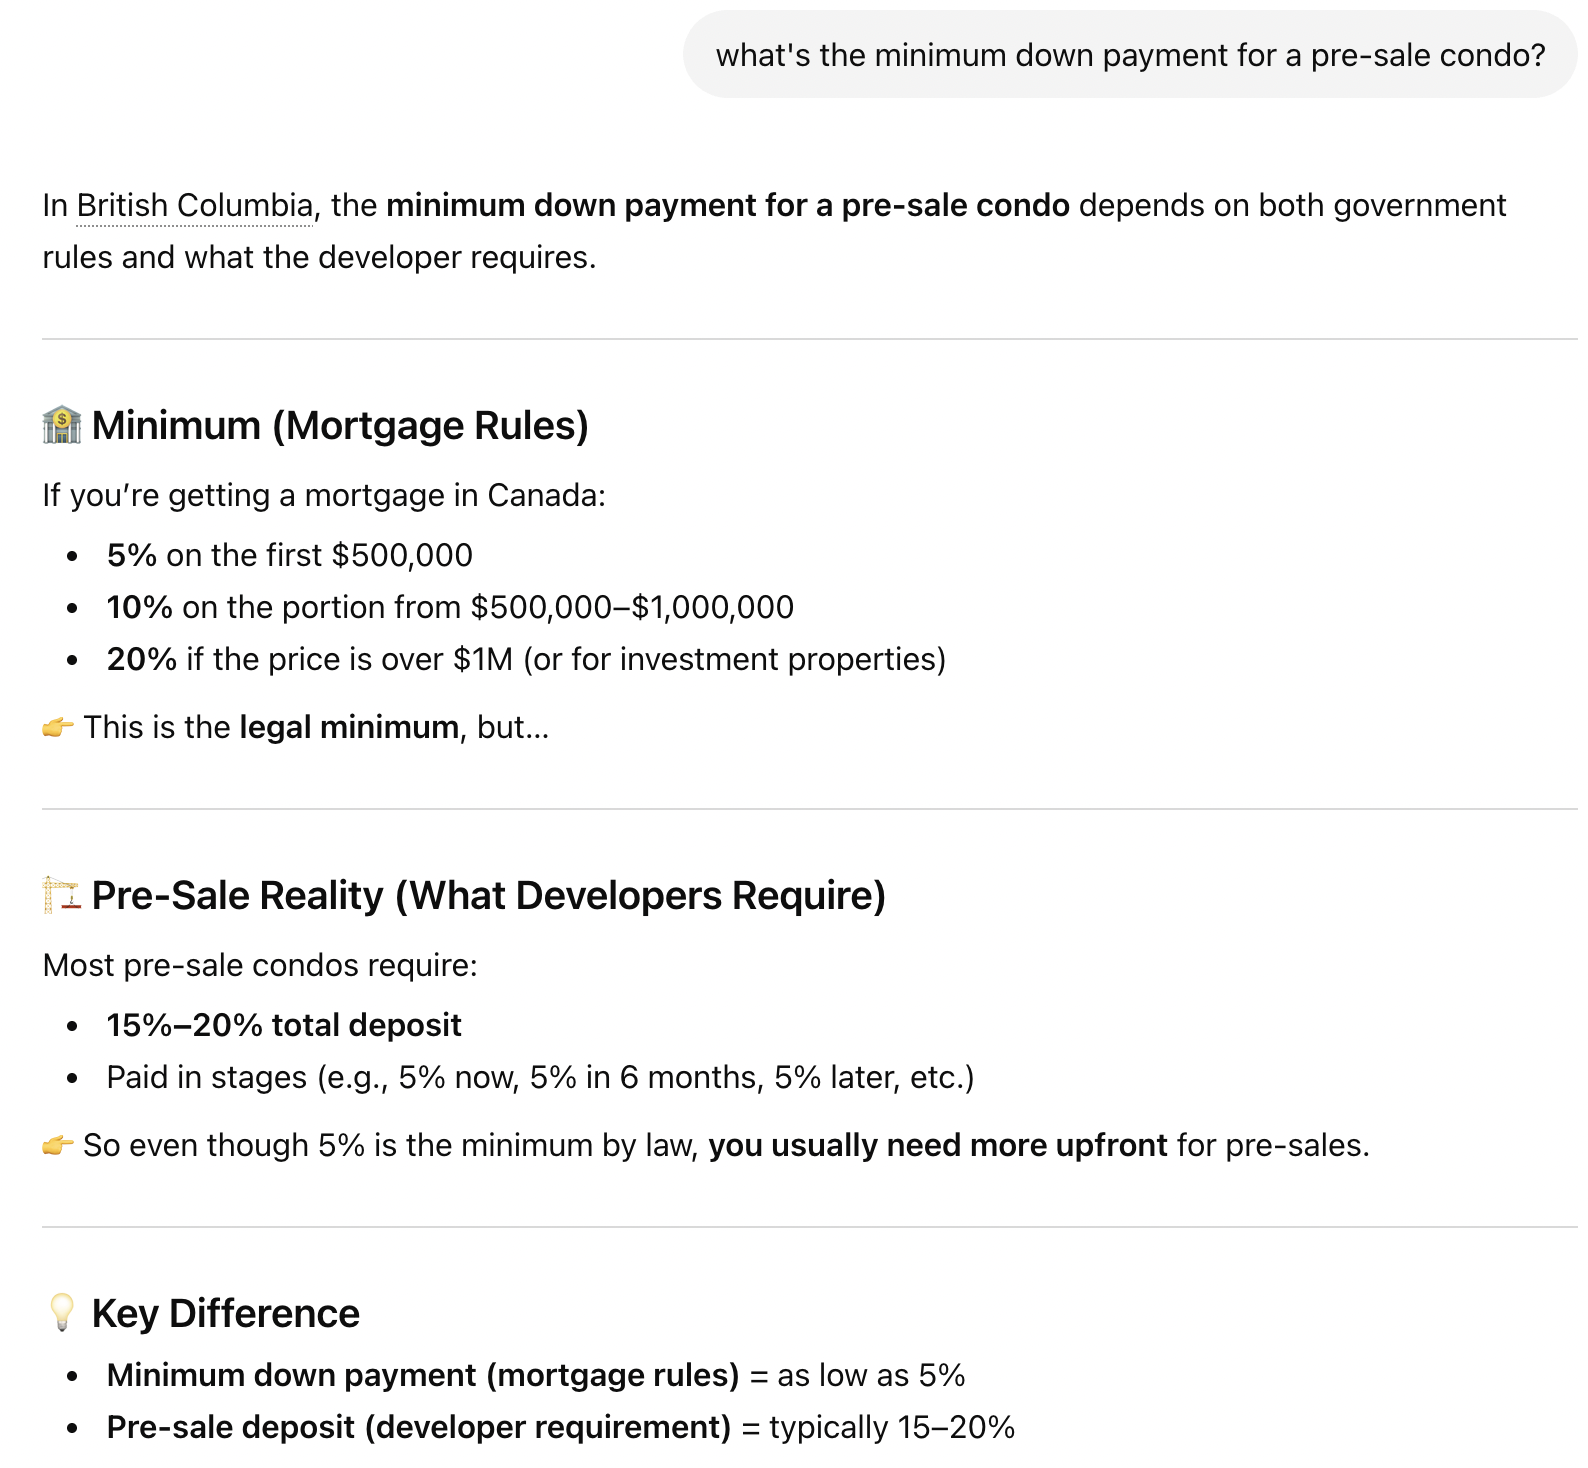Screen dimensions: 1588x1468
Task: Click the light bulb emoji icon
Action: coord(62,1313)
